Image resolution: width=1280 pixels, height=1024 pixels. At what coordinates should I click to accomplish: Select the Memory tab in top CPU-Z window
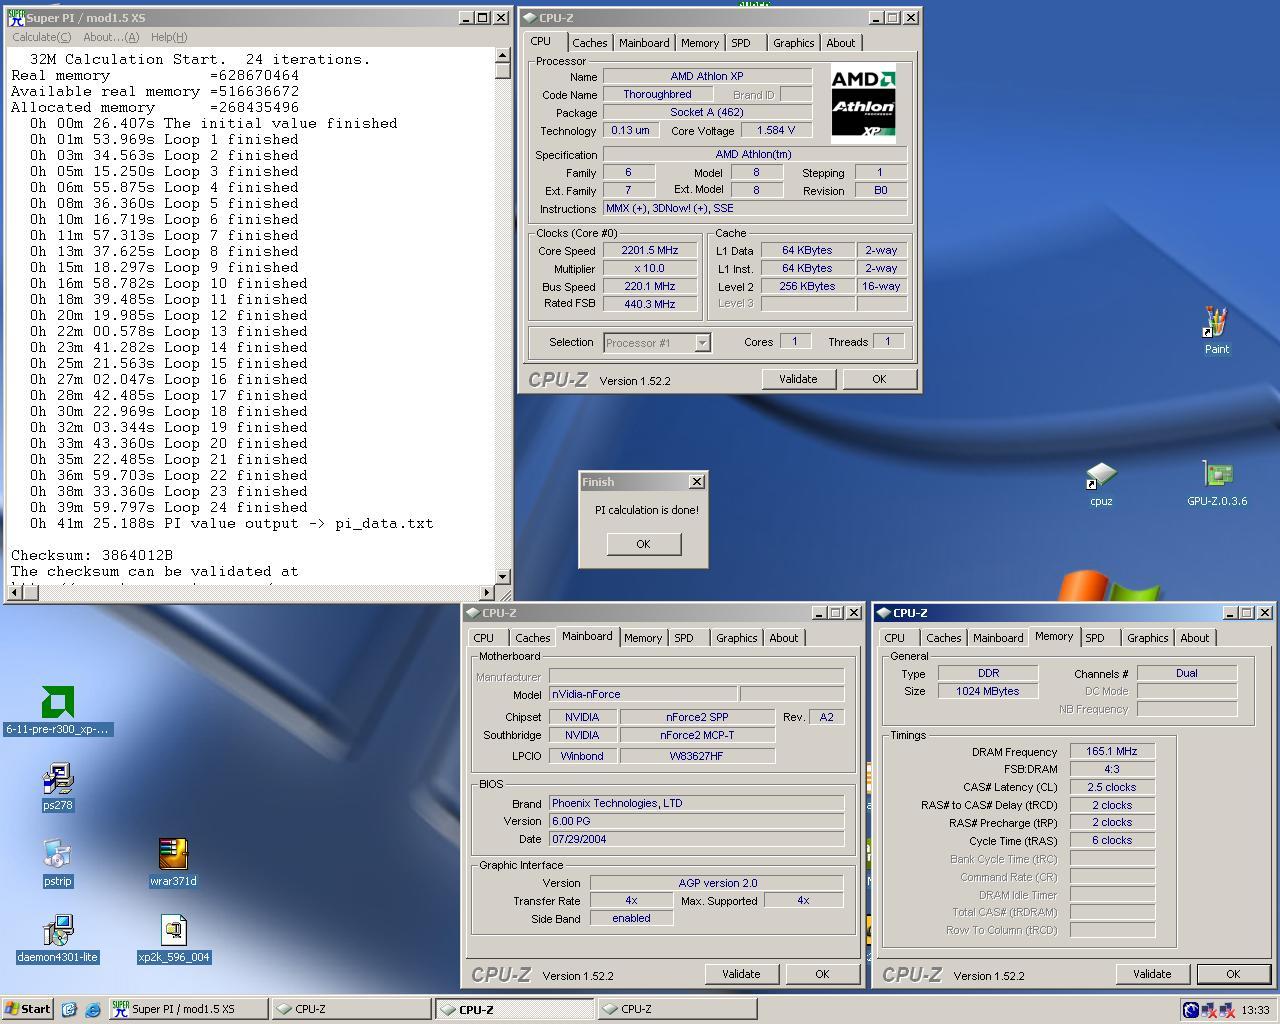699,43
